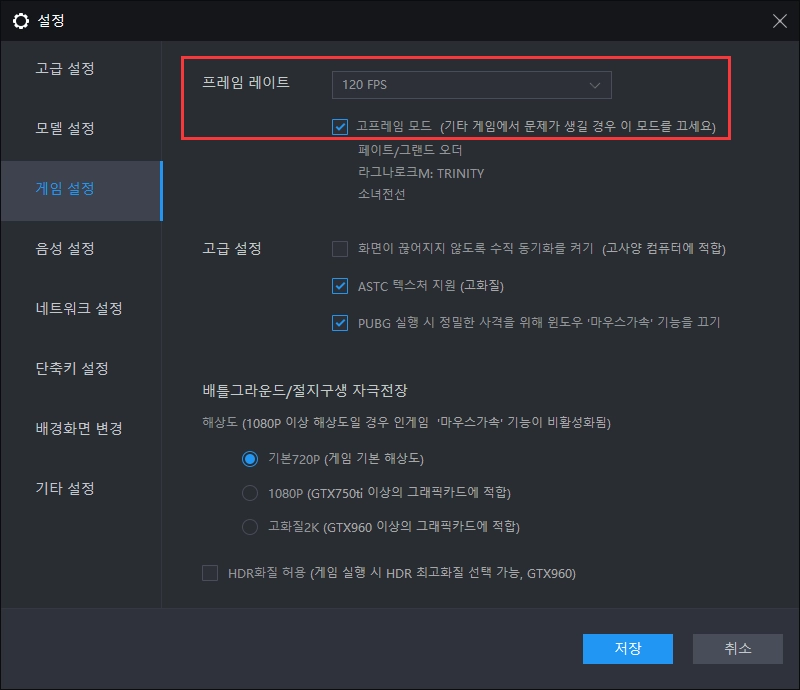Go to 배경화면 변경

(x=80, y=429)
